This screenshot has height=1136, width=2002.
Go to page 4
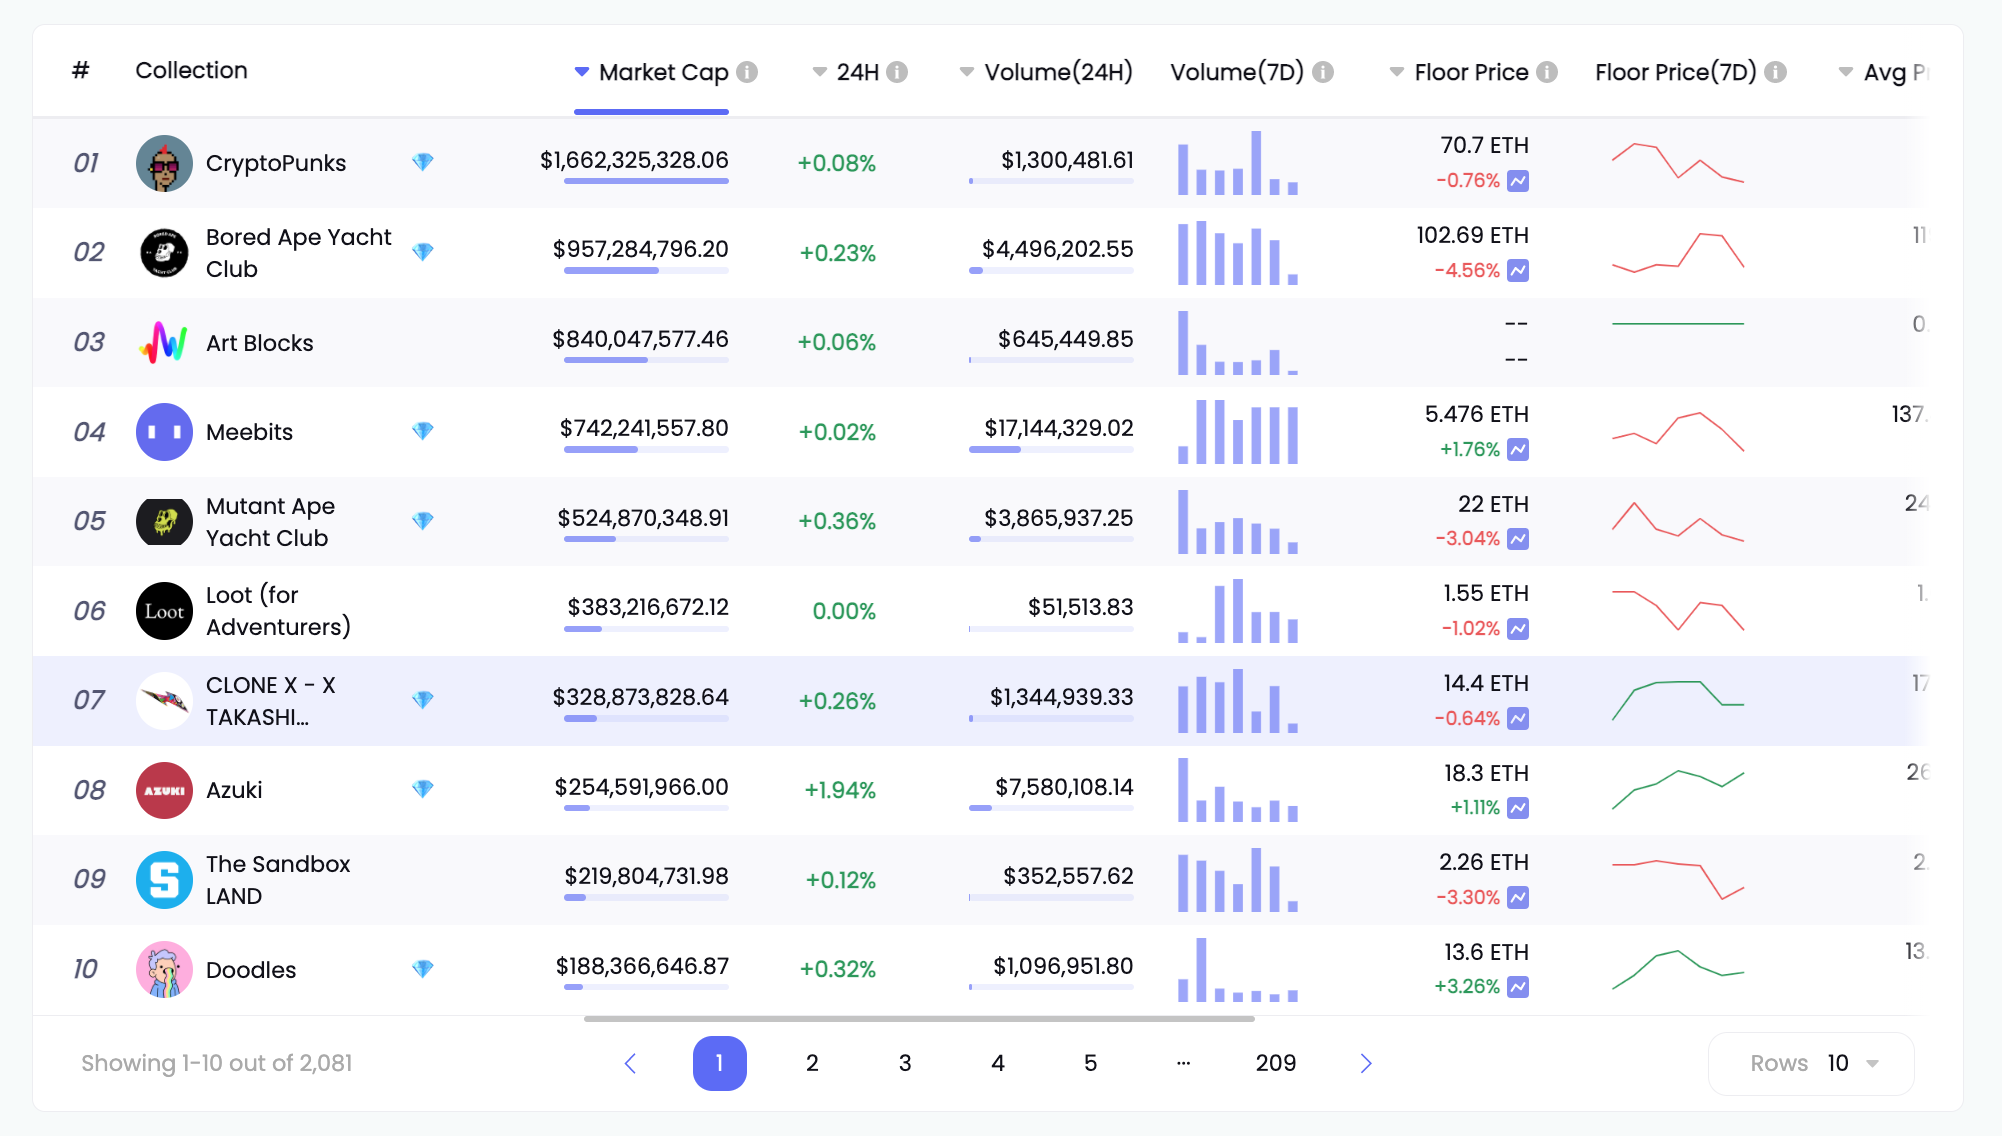998,1063
